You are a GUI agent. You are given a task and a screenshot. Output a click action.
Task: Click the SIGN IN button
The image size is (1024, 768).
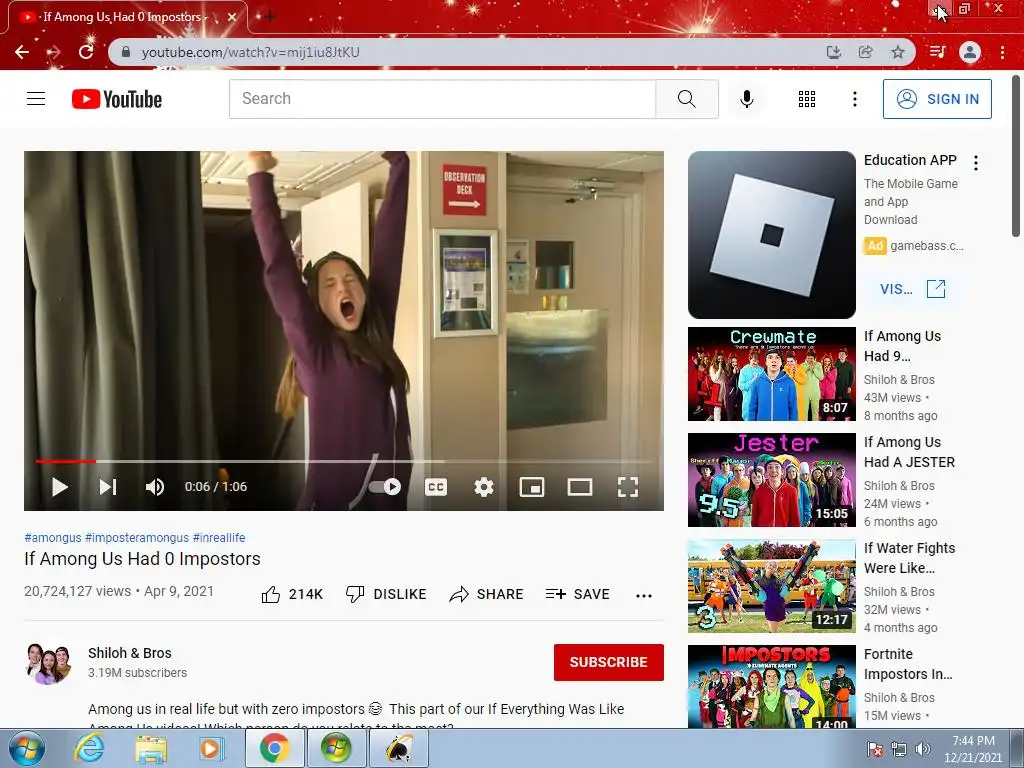pyautogui.click(x=937, y=99)
